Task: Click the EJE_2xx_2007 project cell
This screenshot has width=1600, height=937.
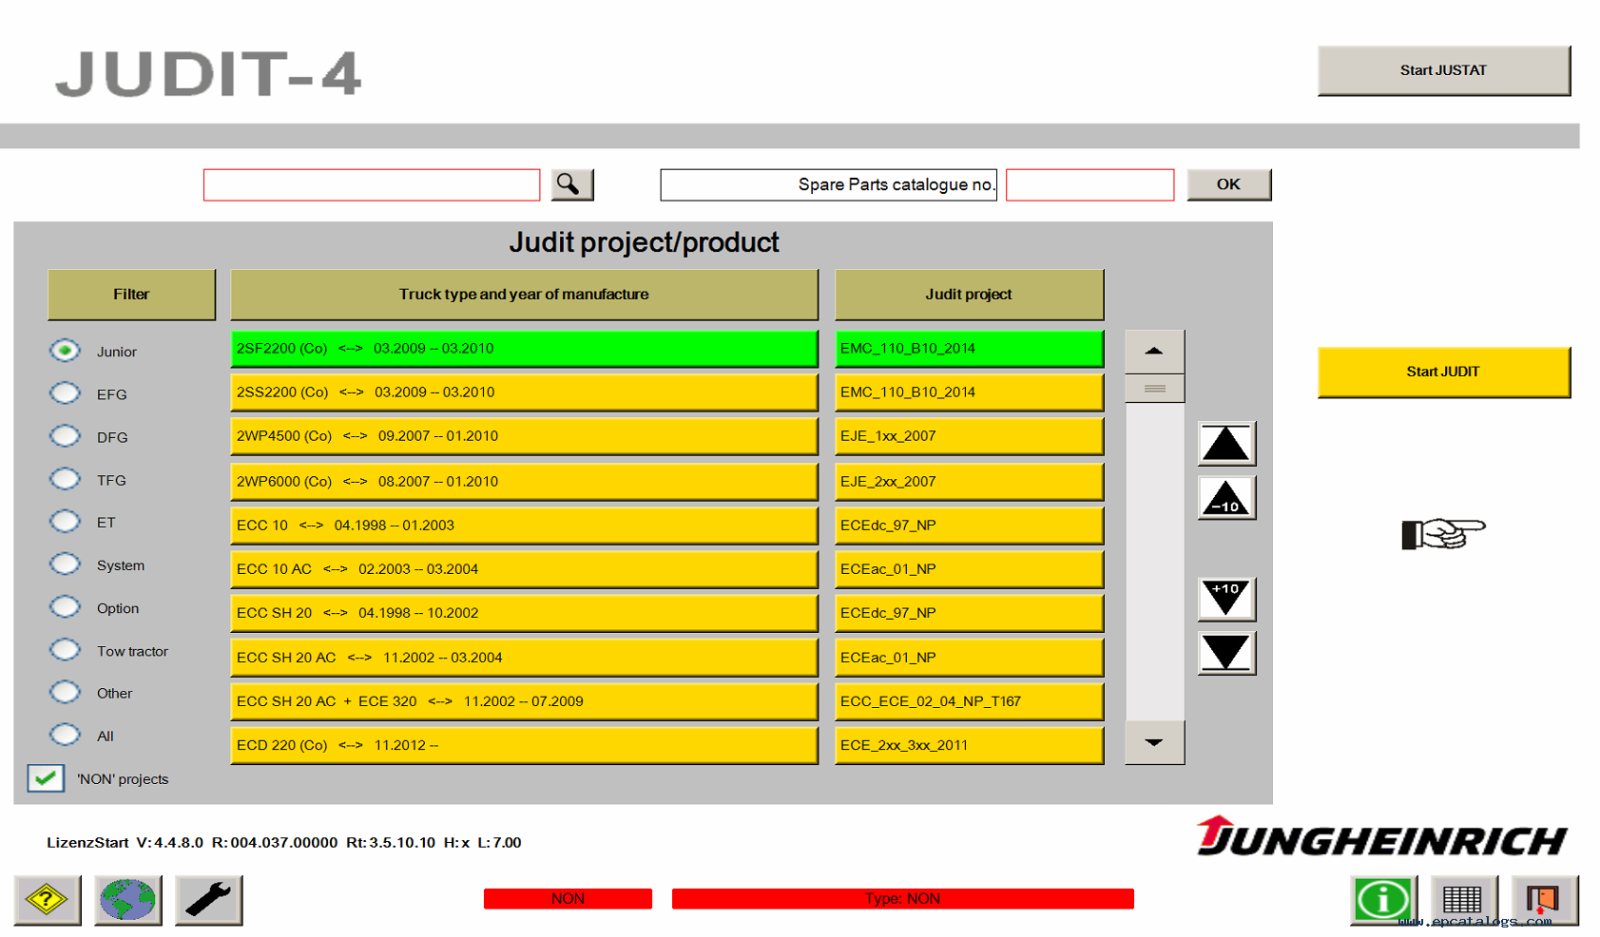Action: click(969, 482)
